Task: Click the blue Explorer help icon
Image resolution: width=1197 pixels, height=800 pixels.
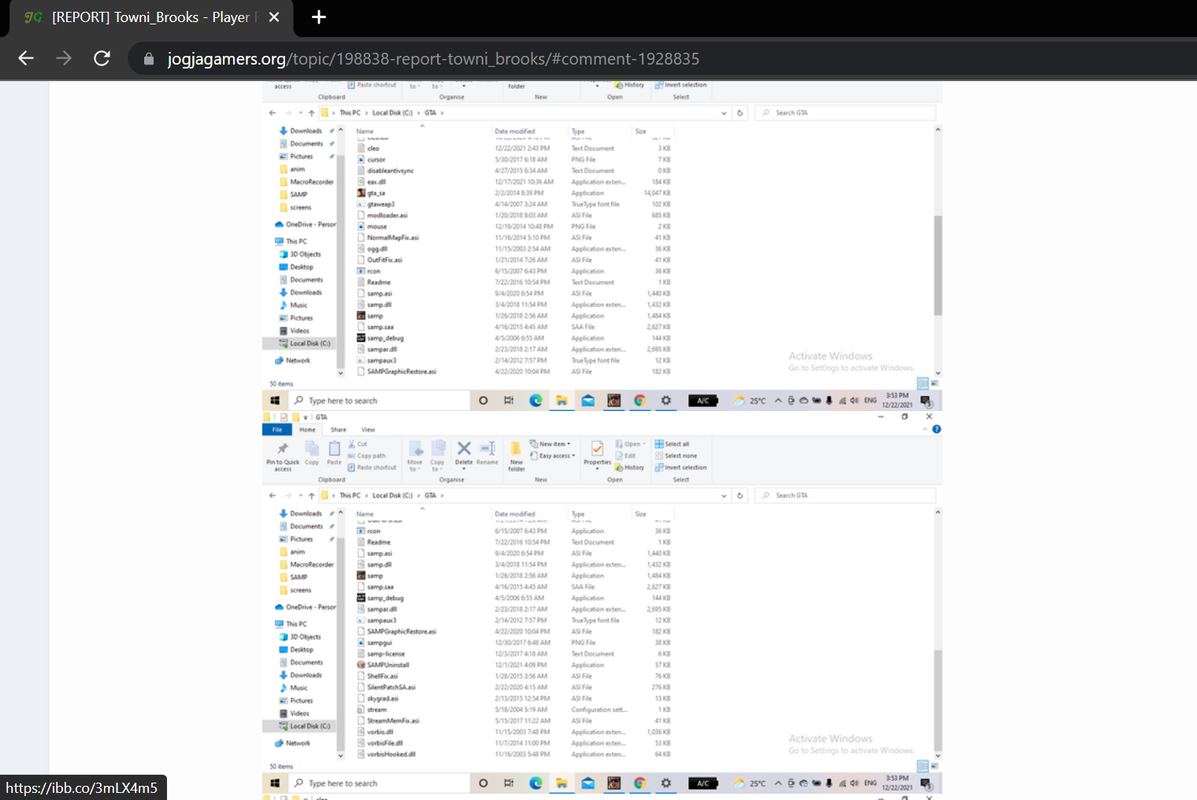Action: tap(937, 429)
